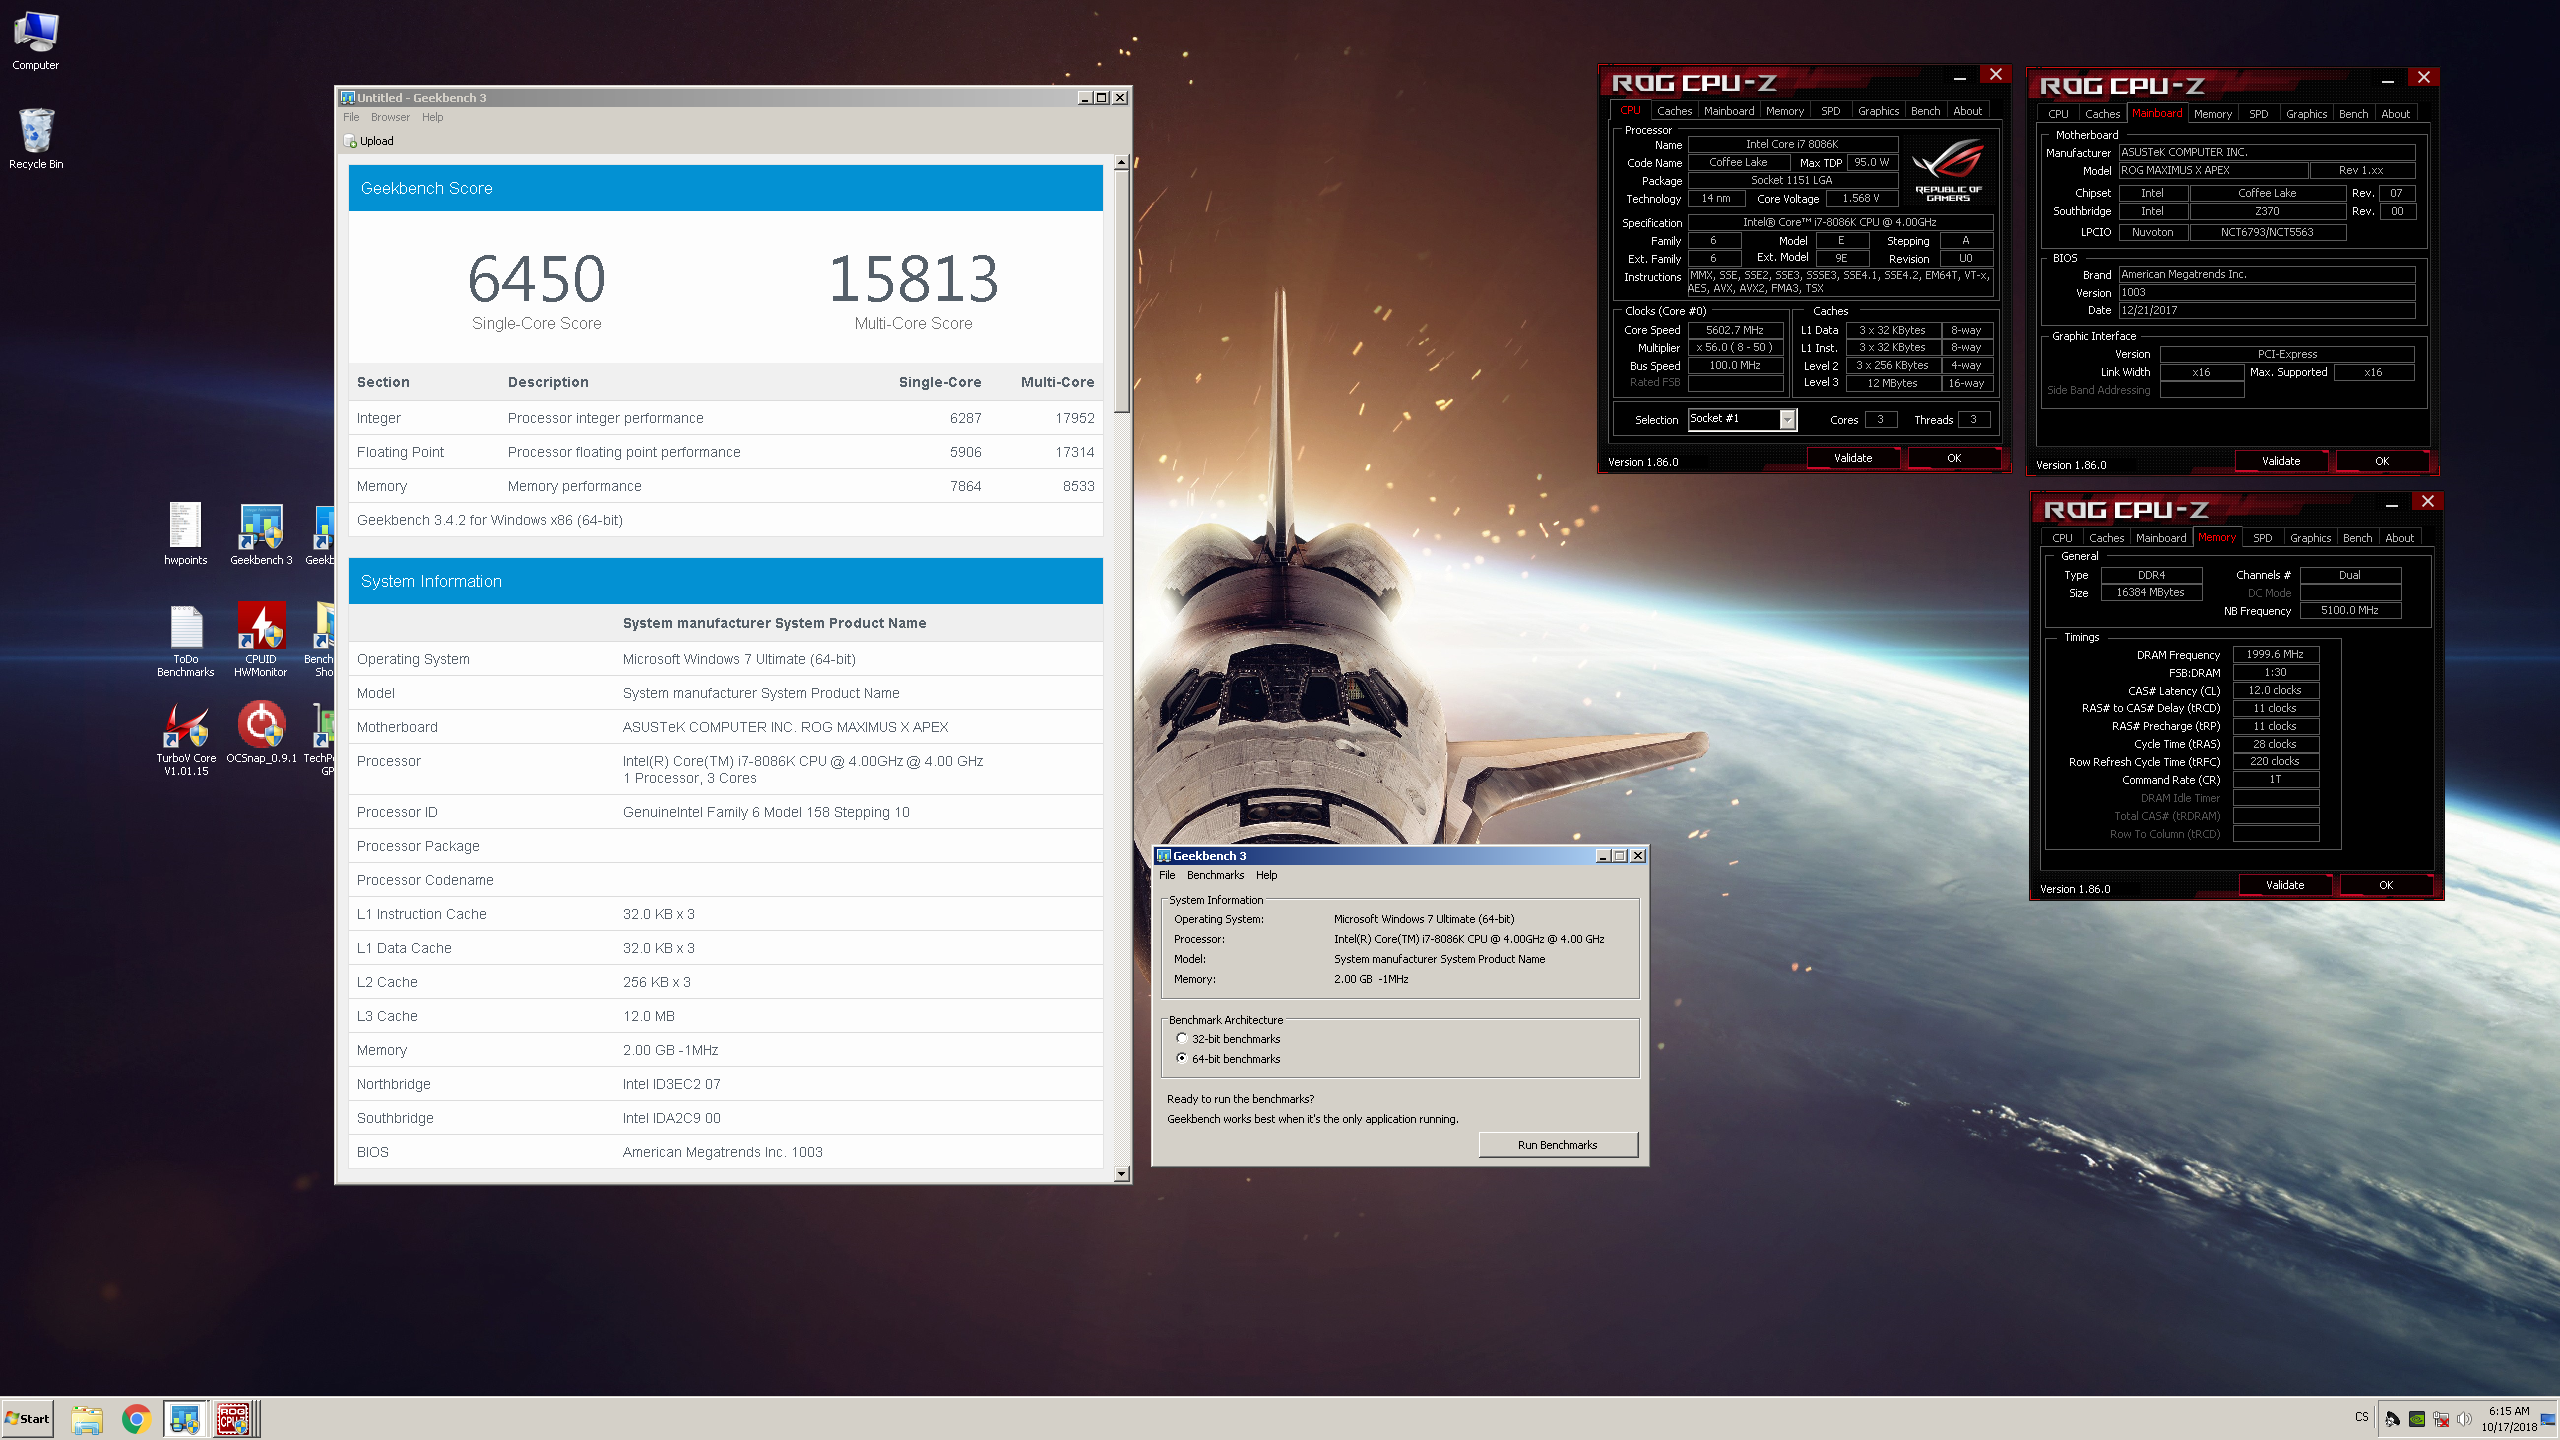
Task: Click Validate in Memory CPU-Z window
Action: [x=2285, y=885]
